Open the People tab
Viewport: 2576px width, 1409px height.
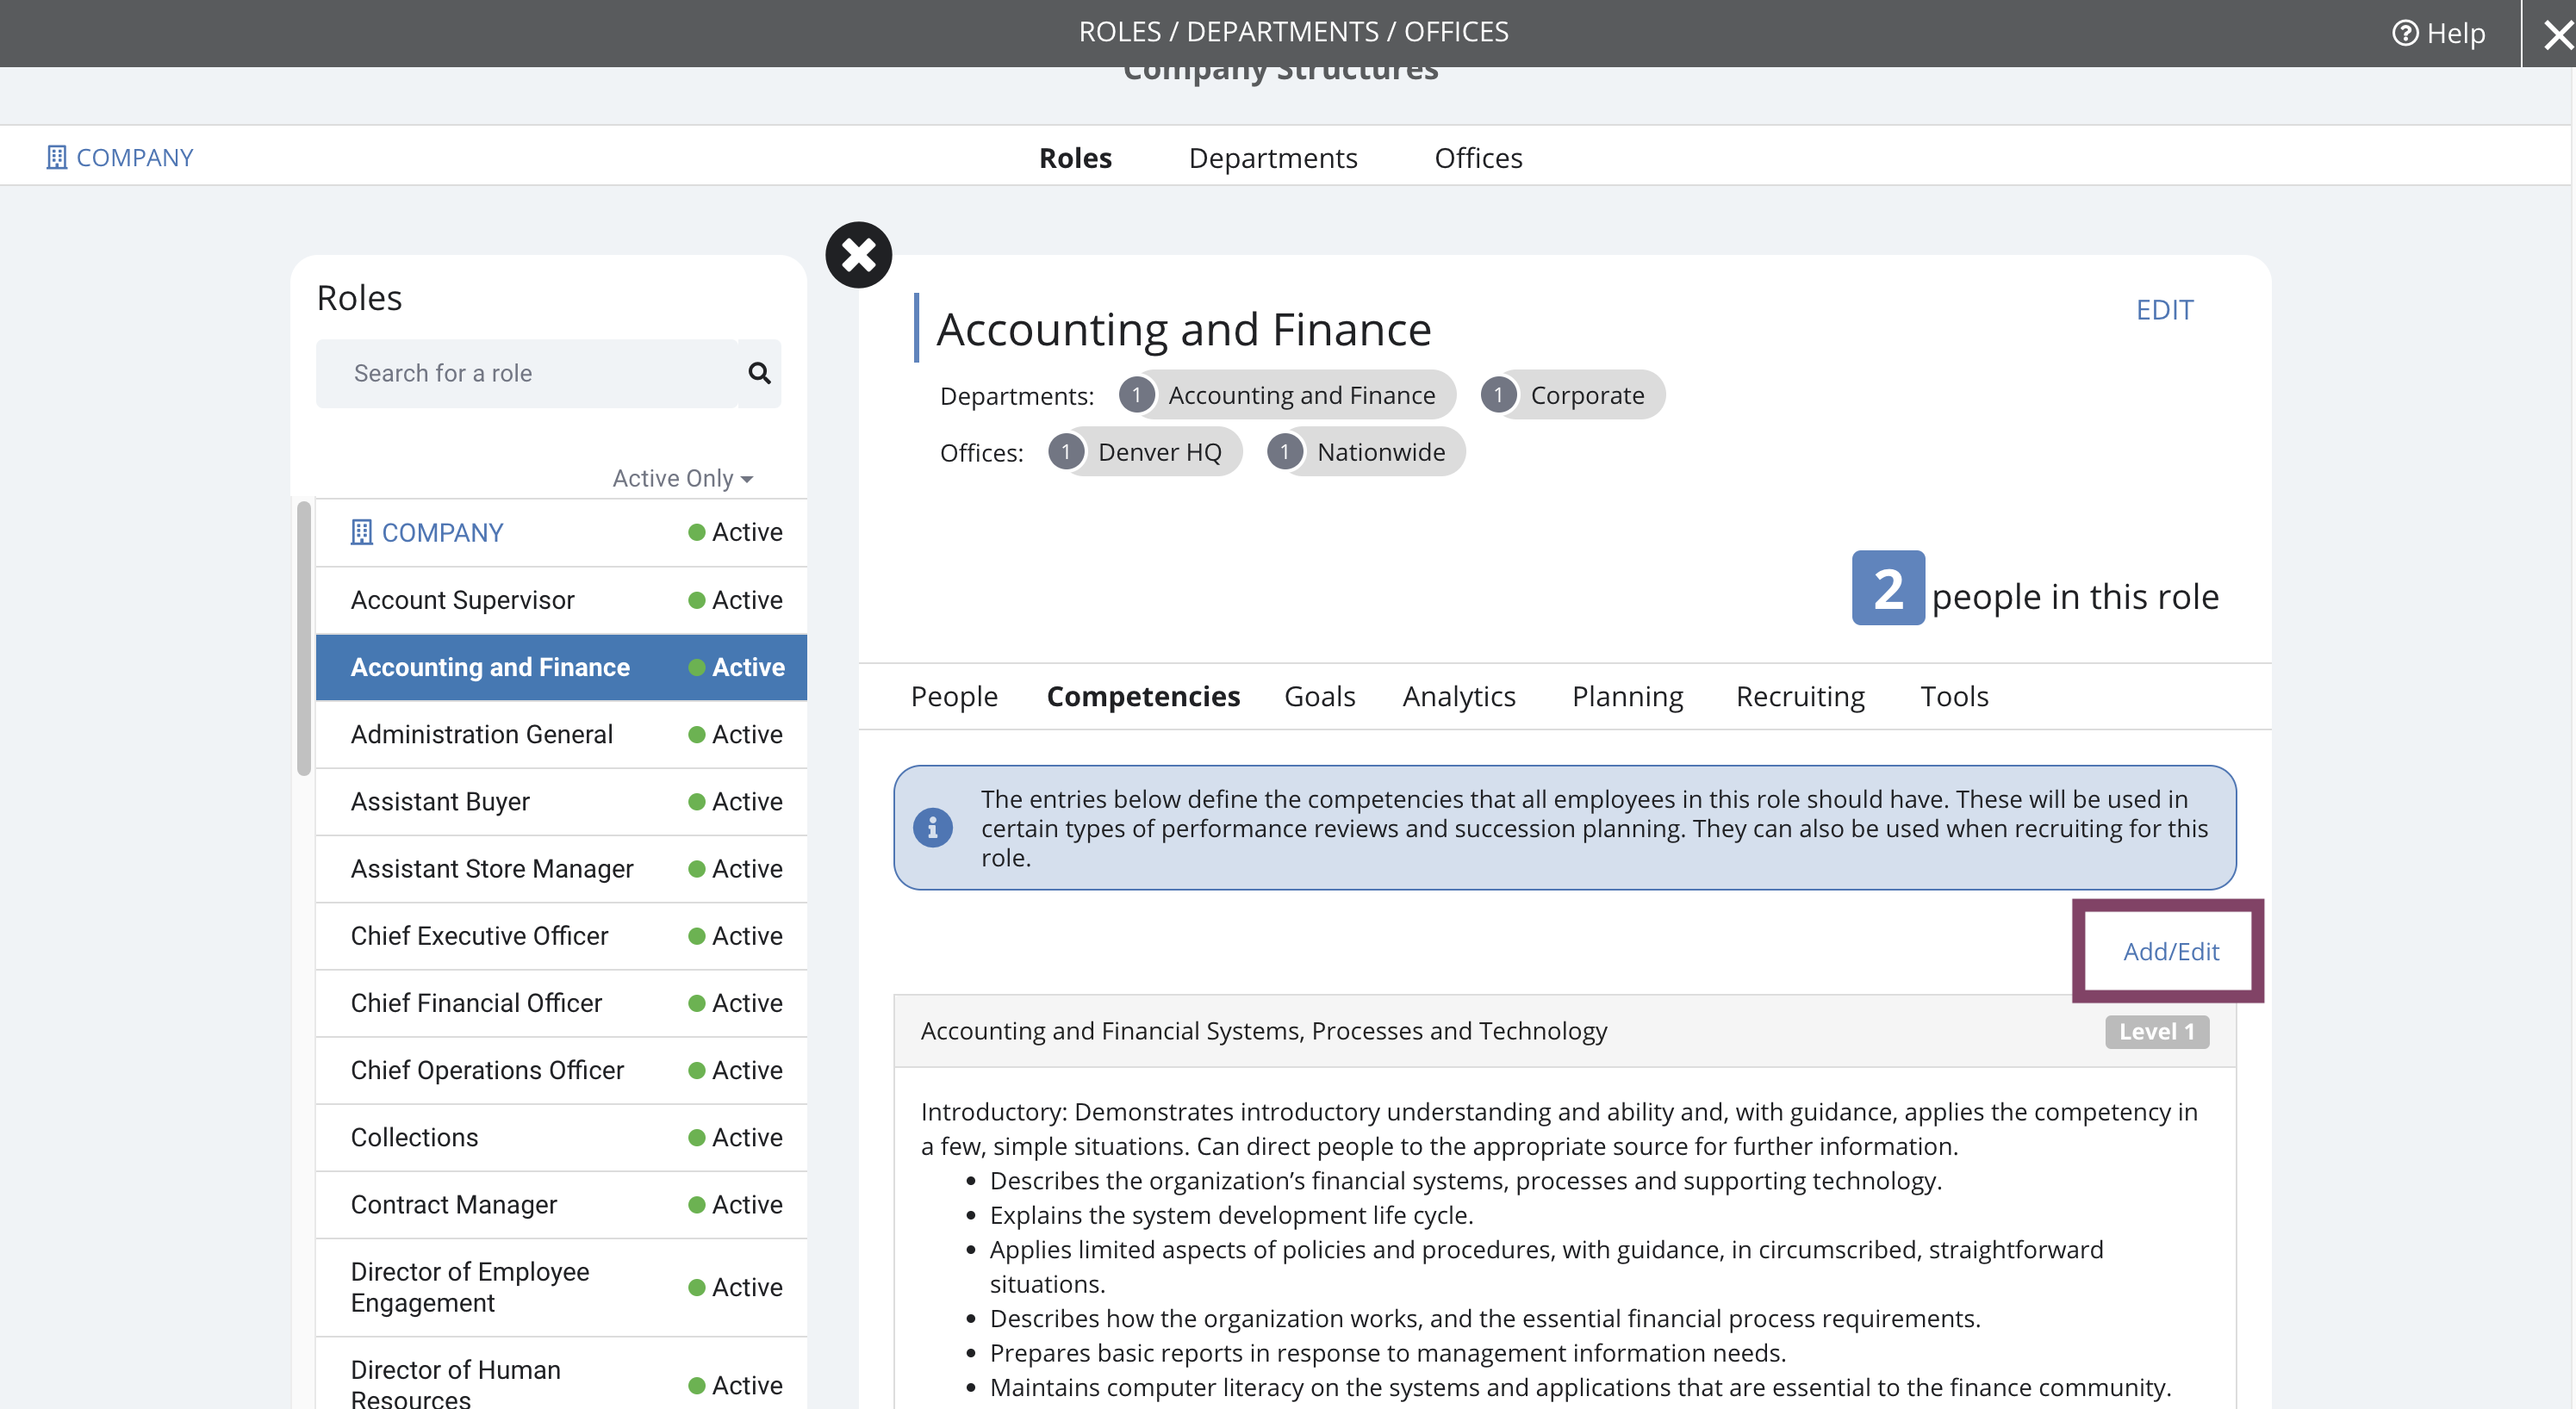954,696
